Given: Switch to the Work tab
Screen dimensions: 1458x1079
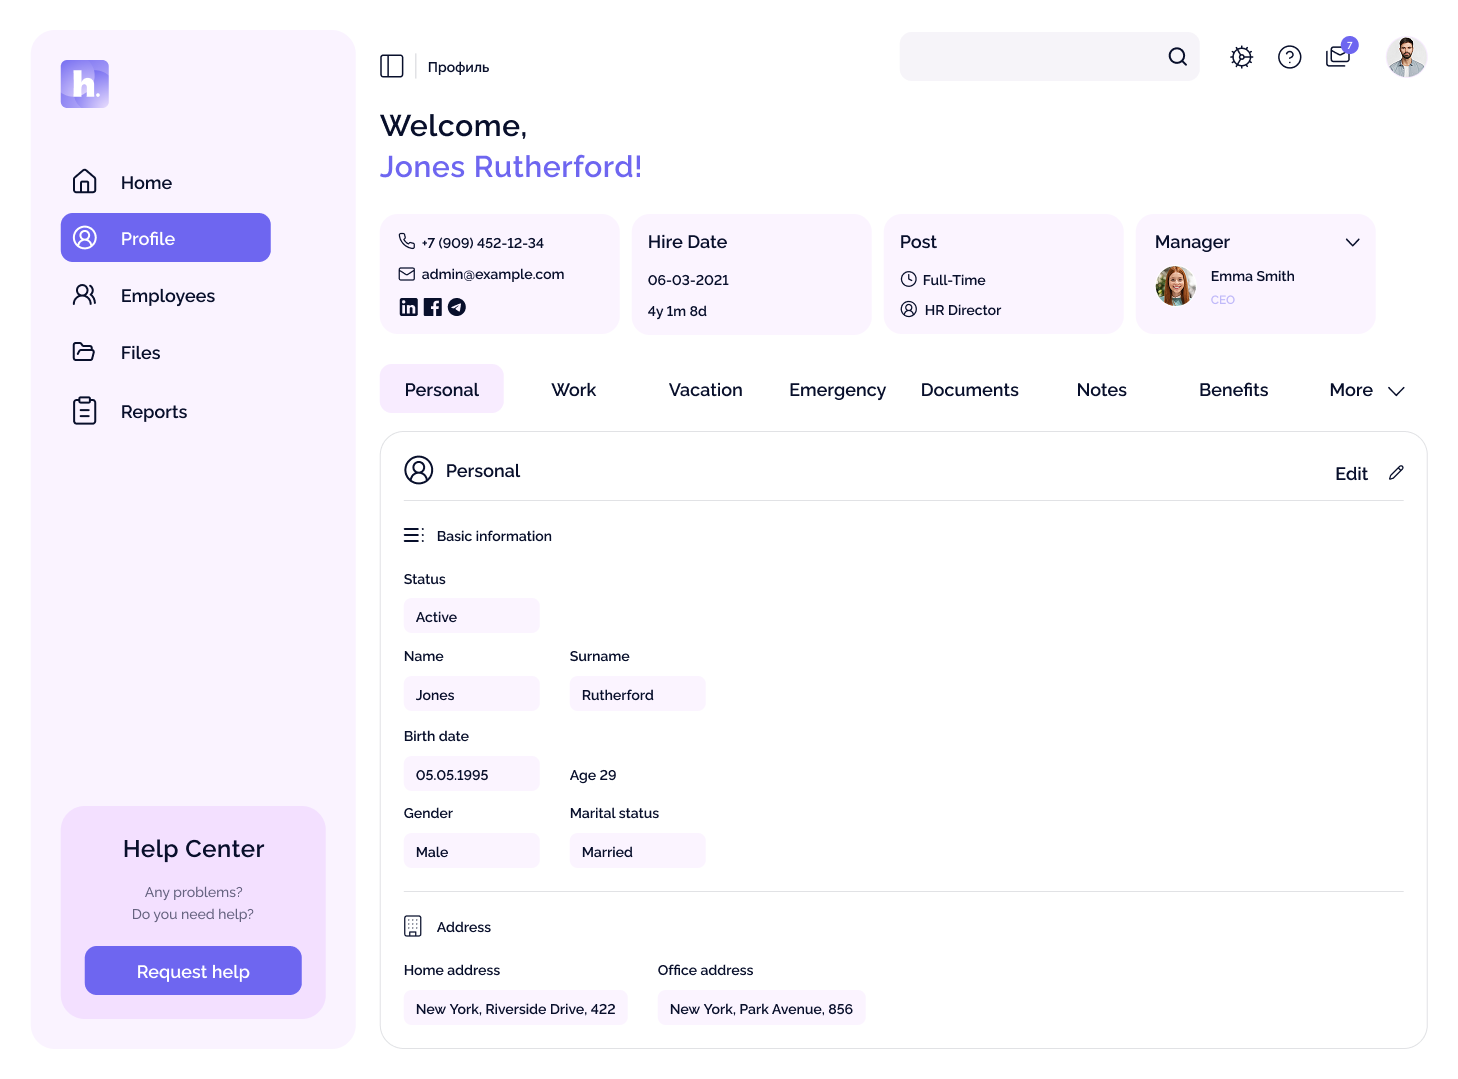Looking at the screenshot, I should [x=573, y=389].
